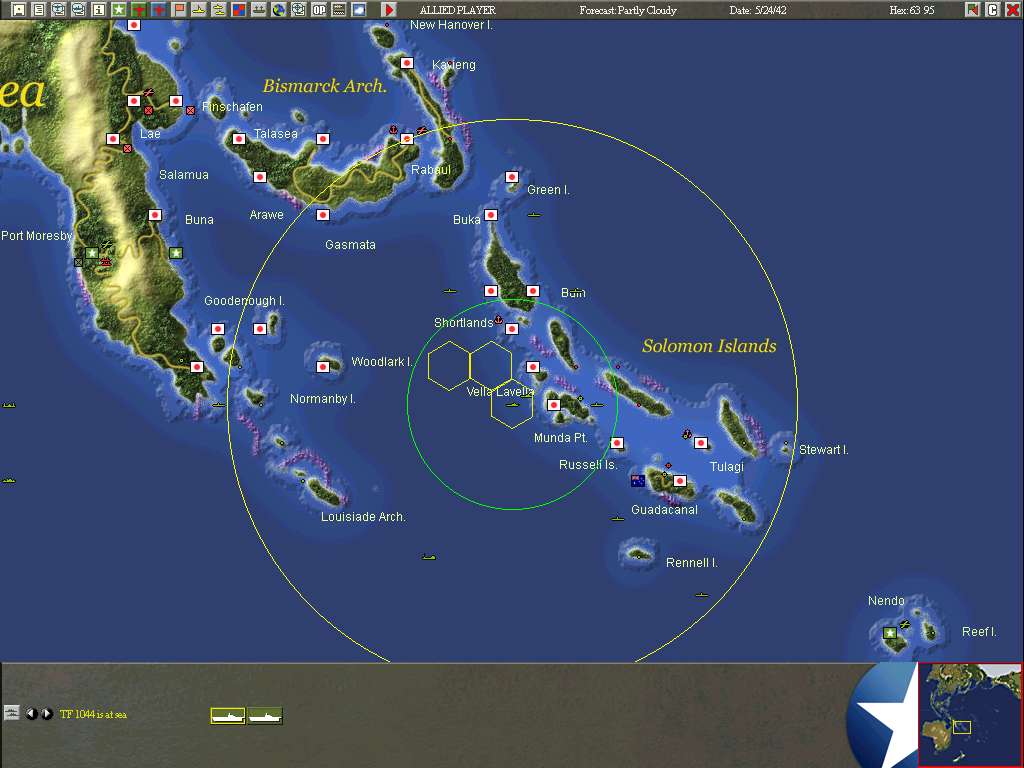Click the ship icon south of Louisiade Arch.
This screenshot has width=1024, height=768.
[x=428, y=557]
